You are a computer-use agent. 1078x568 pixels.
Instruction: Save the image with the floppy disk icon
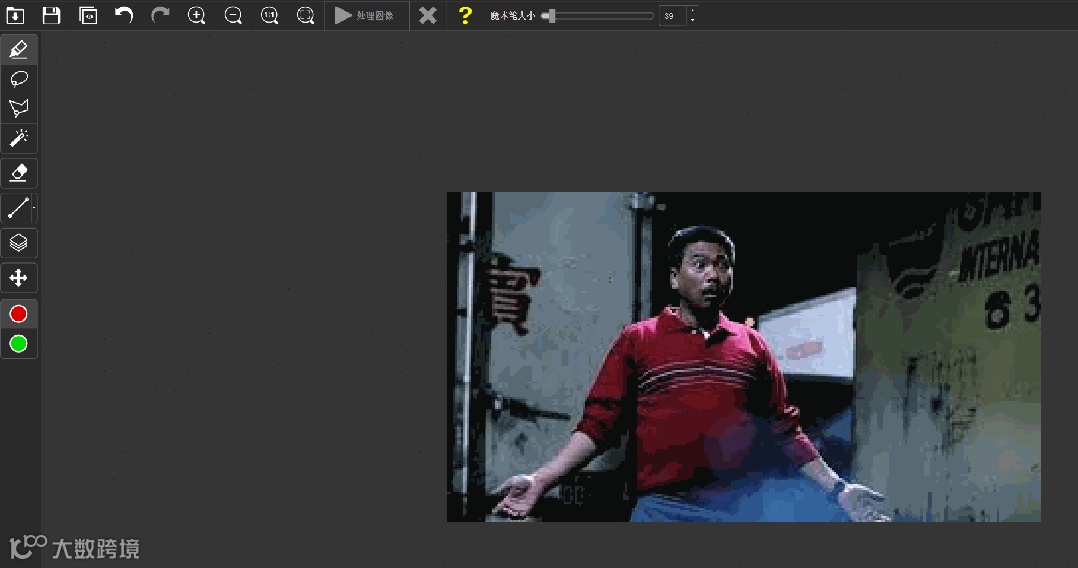52,15
